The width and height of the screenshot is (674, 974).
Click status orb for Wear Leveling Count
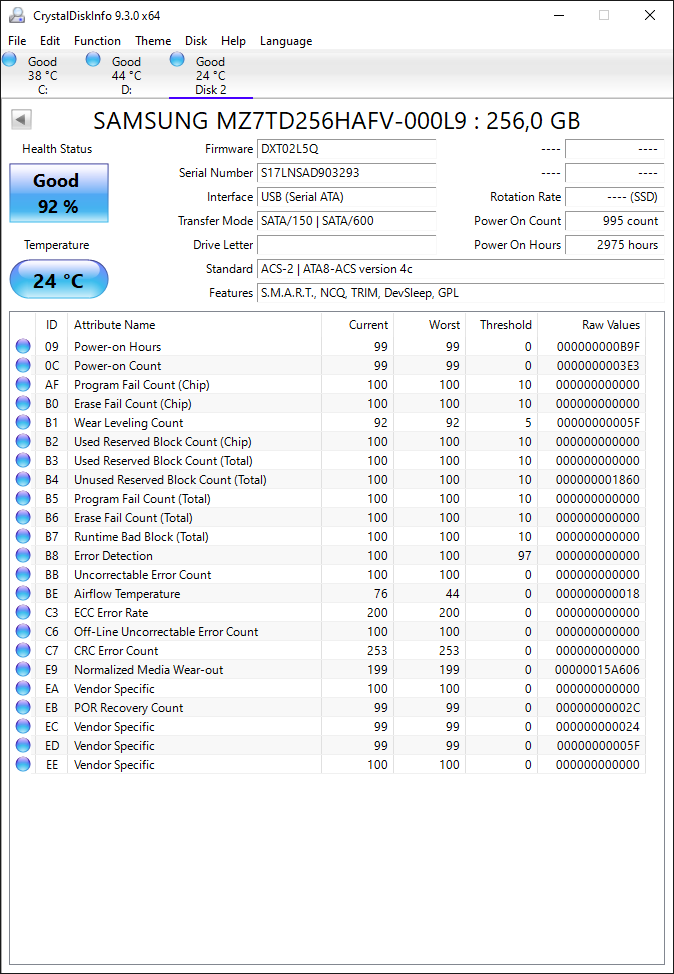tap(23, 422)
